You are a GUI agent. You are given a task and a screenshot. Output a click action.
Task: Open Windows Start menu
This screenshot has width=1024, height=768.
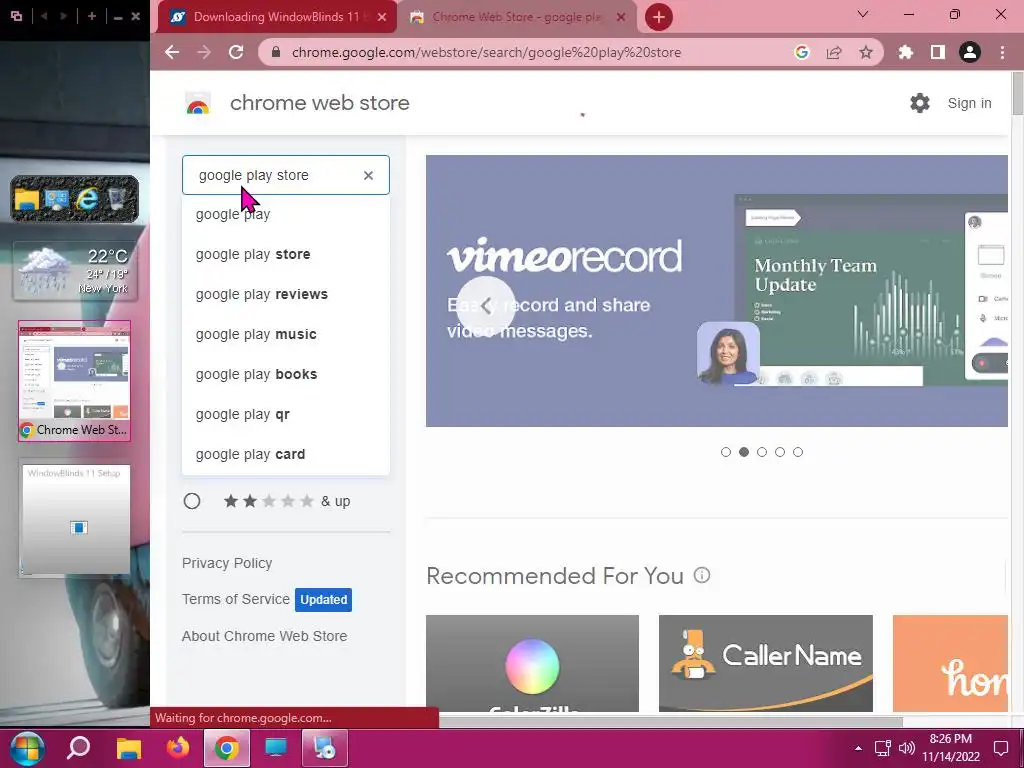click(27, 748)
